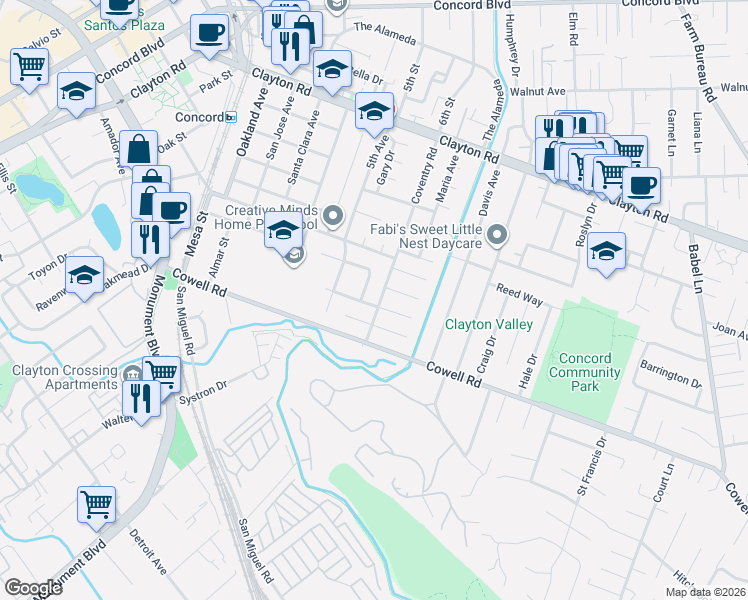Click the Clayton Crossing Apartments text label
The image size is (748, 600).
[x=64, y=377]
